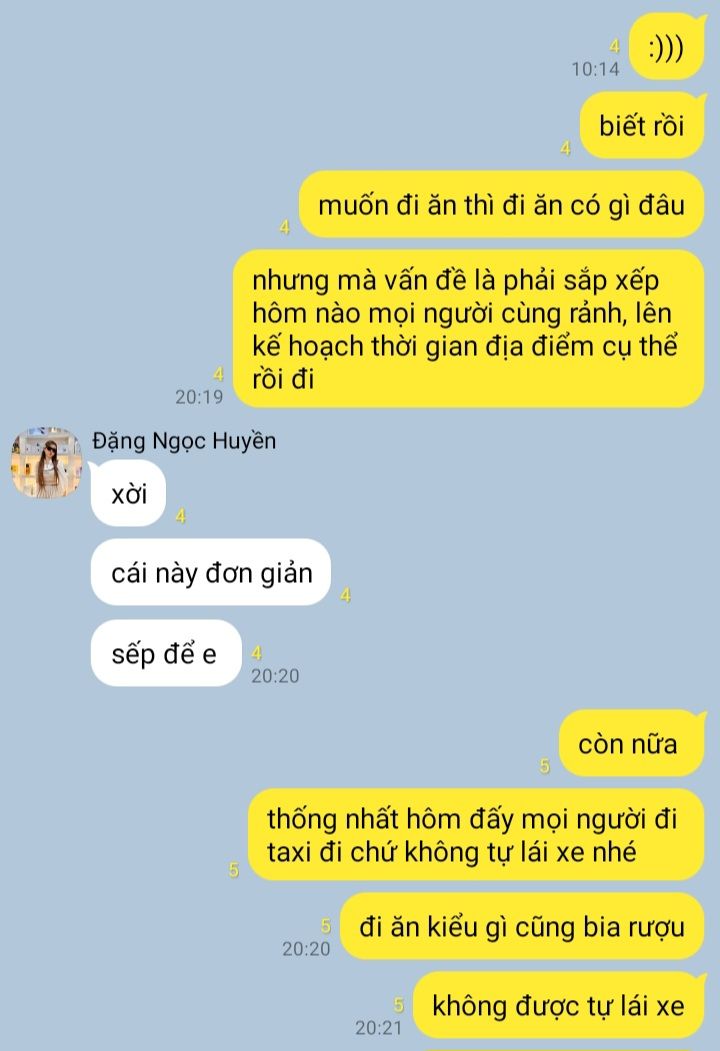This screenshot has width=720, height=1051.
Task: Tap the 'sếp để e' message bubble
Action: 166,654
